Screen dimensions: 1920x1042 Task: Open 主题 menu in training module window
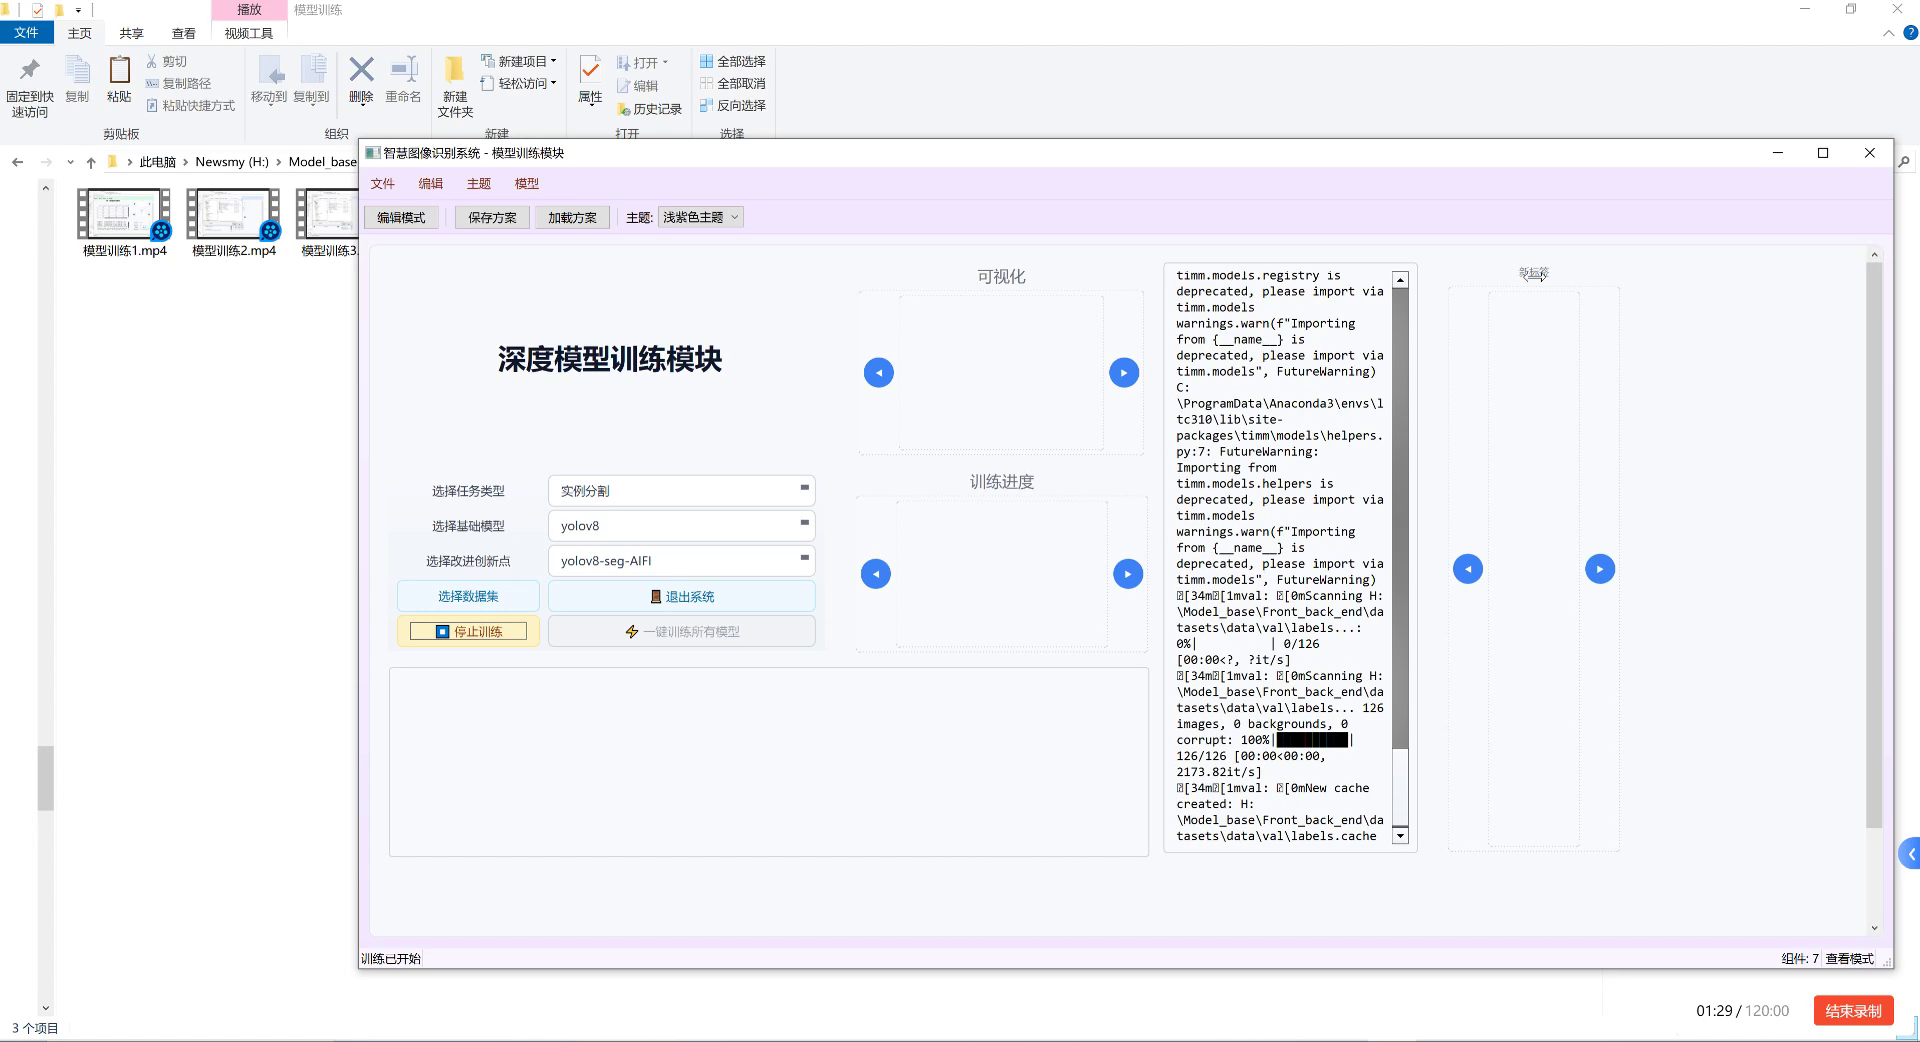479,184
